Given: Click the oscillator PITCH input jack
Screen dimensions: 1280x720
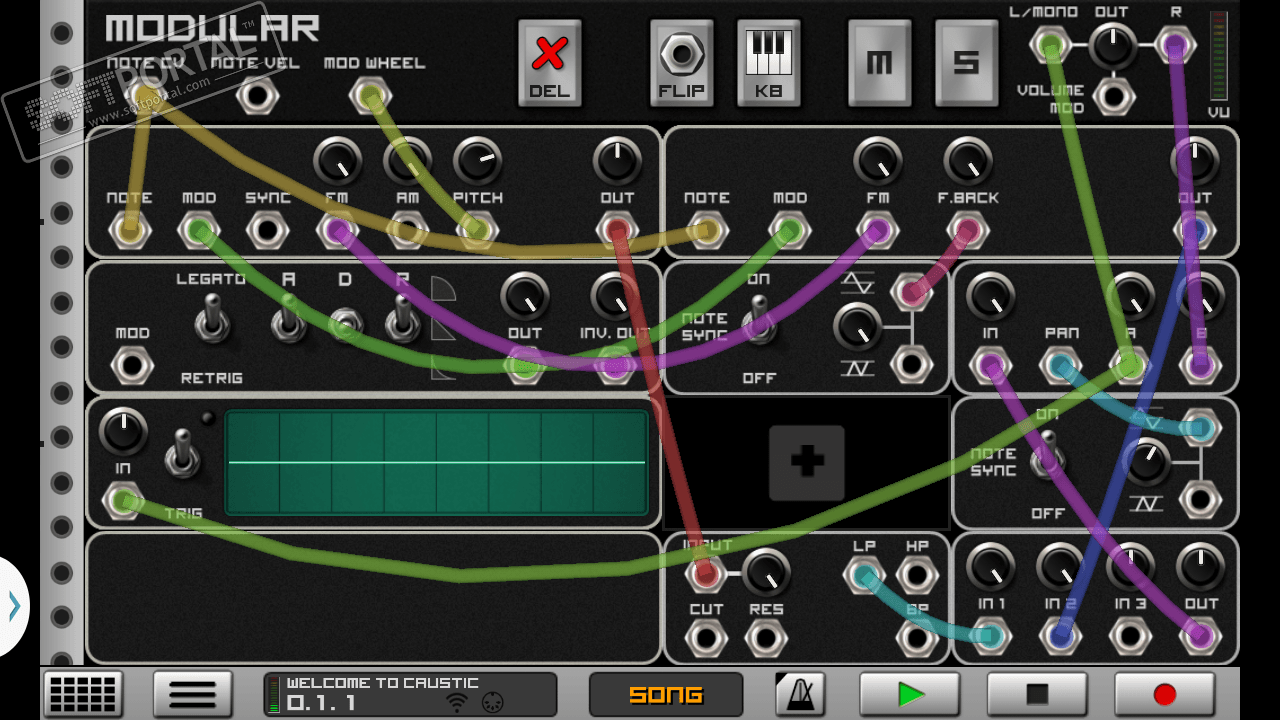Looking at the screenshot, I should (x=477, y=231).
